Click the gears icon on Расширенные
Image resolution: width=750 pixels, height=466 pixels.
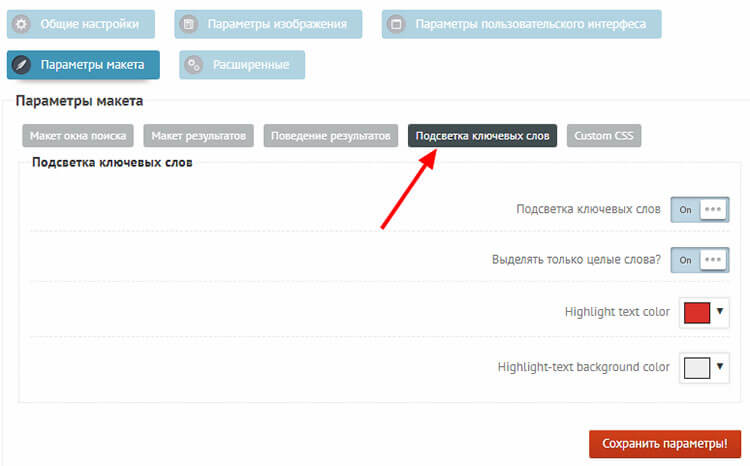193,65
